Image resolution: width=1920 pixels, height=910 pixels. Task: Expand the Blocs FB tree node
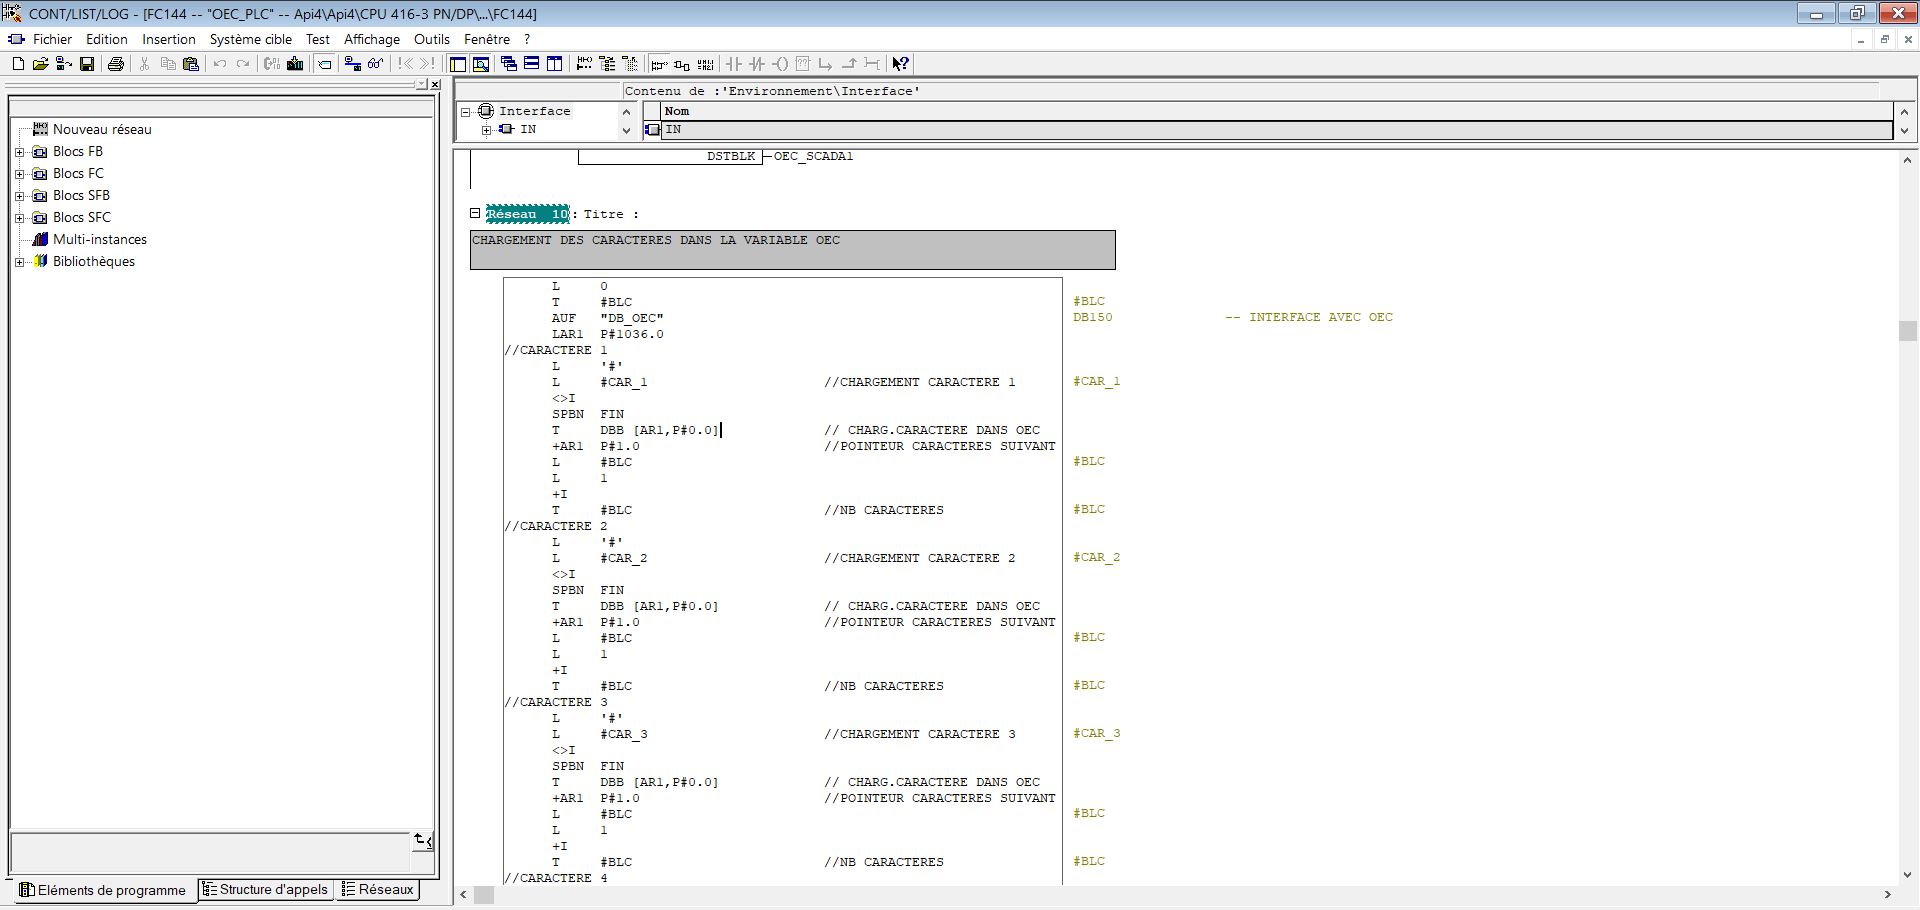coord(19,152)
